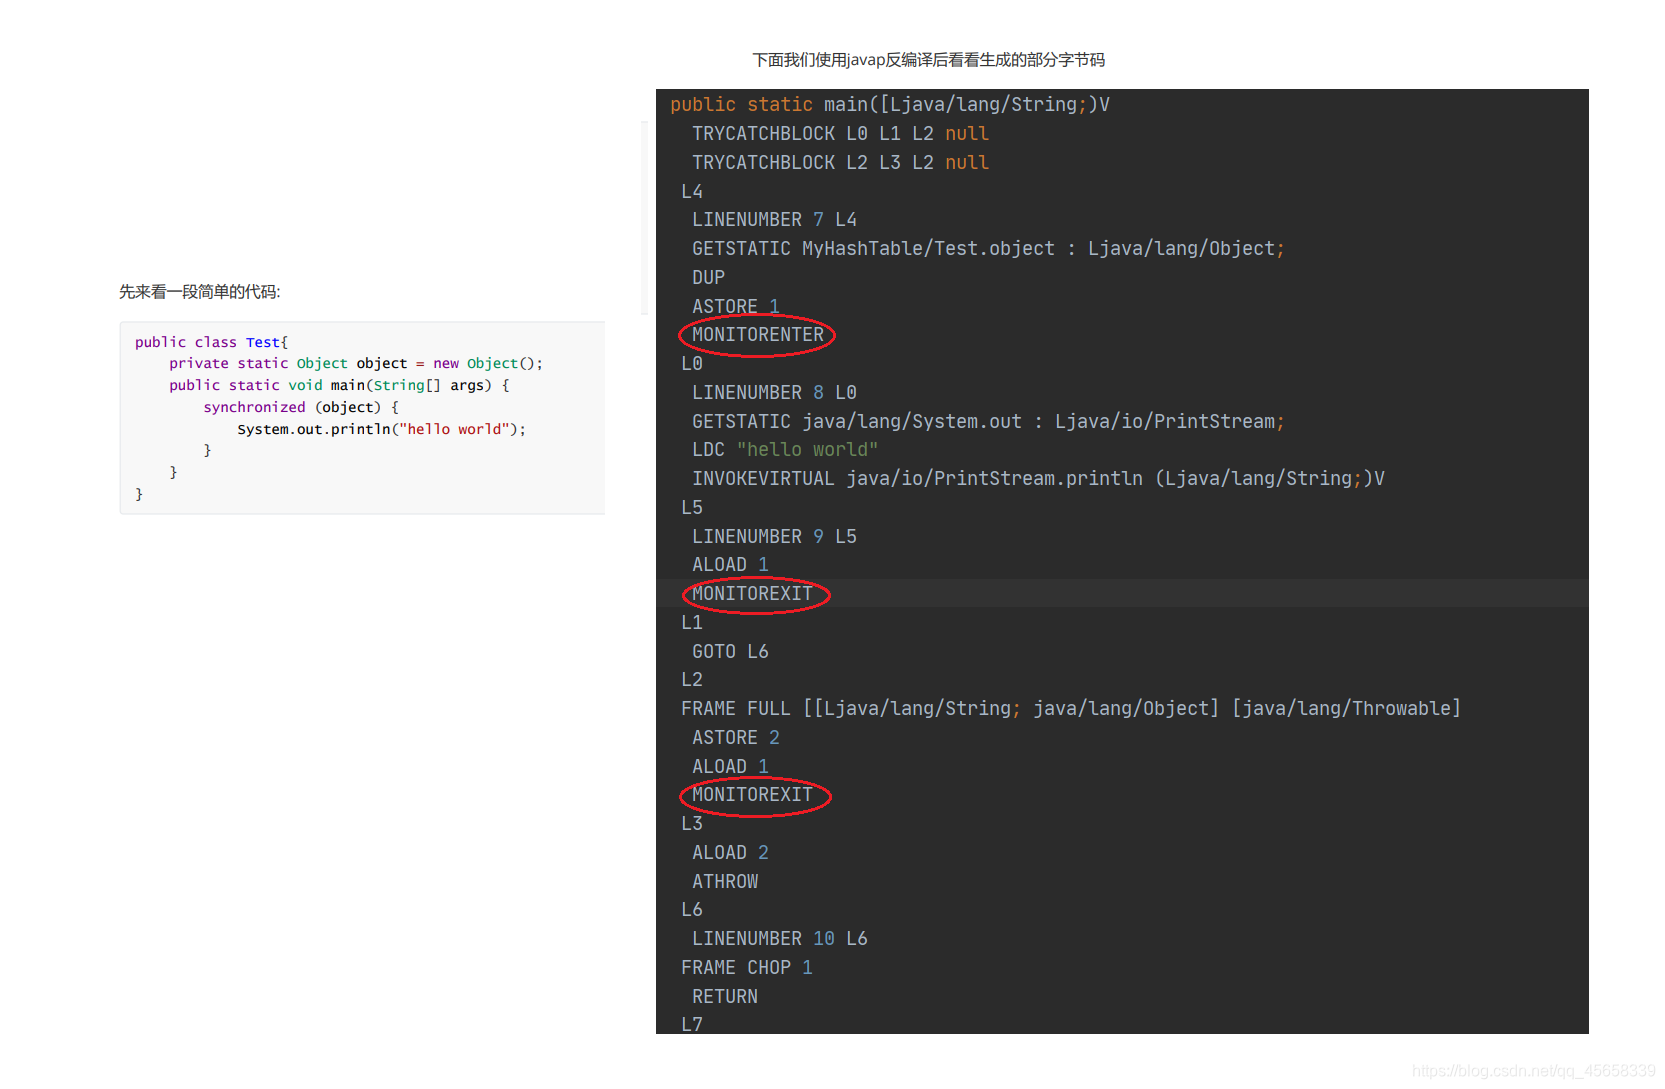This screenshot has width=1665, height=1089.
Task: Click the 'private static Object object' line
Action: click(x=356, y=364)
